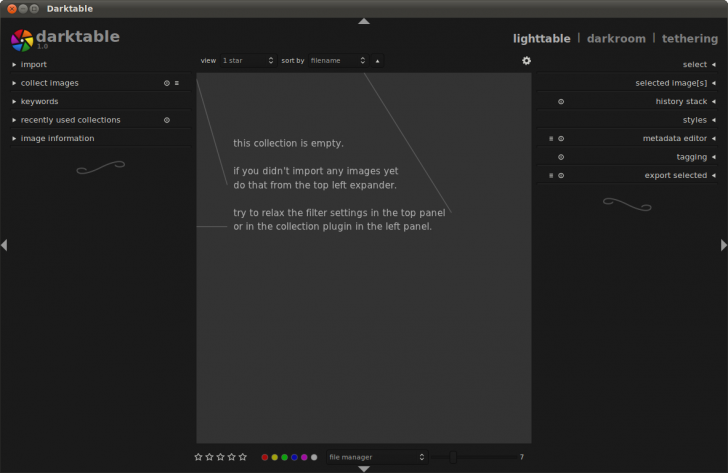Toggle the yellow color label
The width and height of the screenshot is (728, 473).
point(274,458)
